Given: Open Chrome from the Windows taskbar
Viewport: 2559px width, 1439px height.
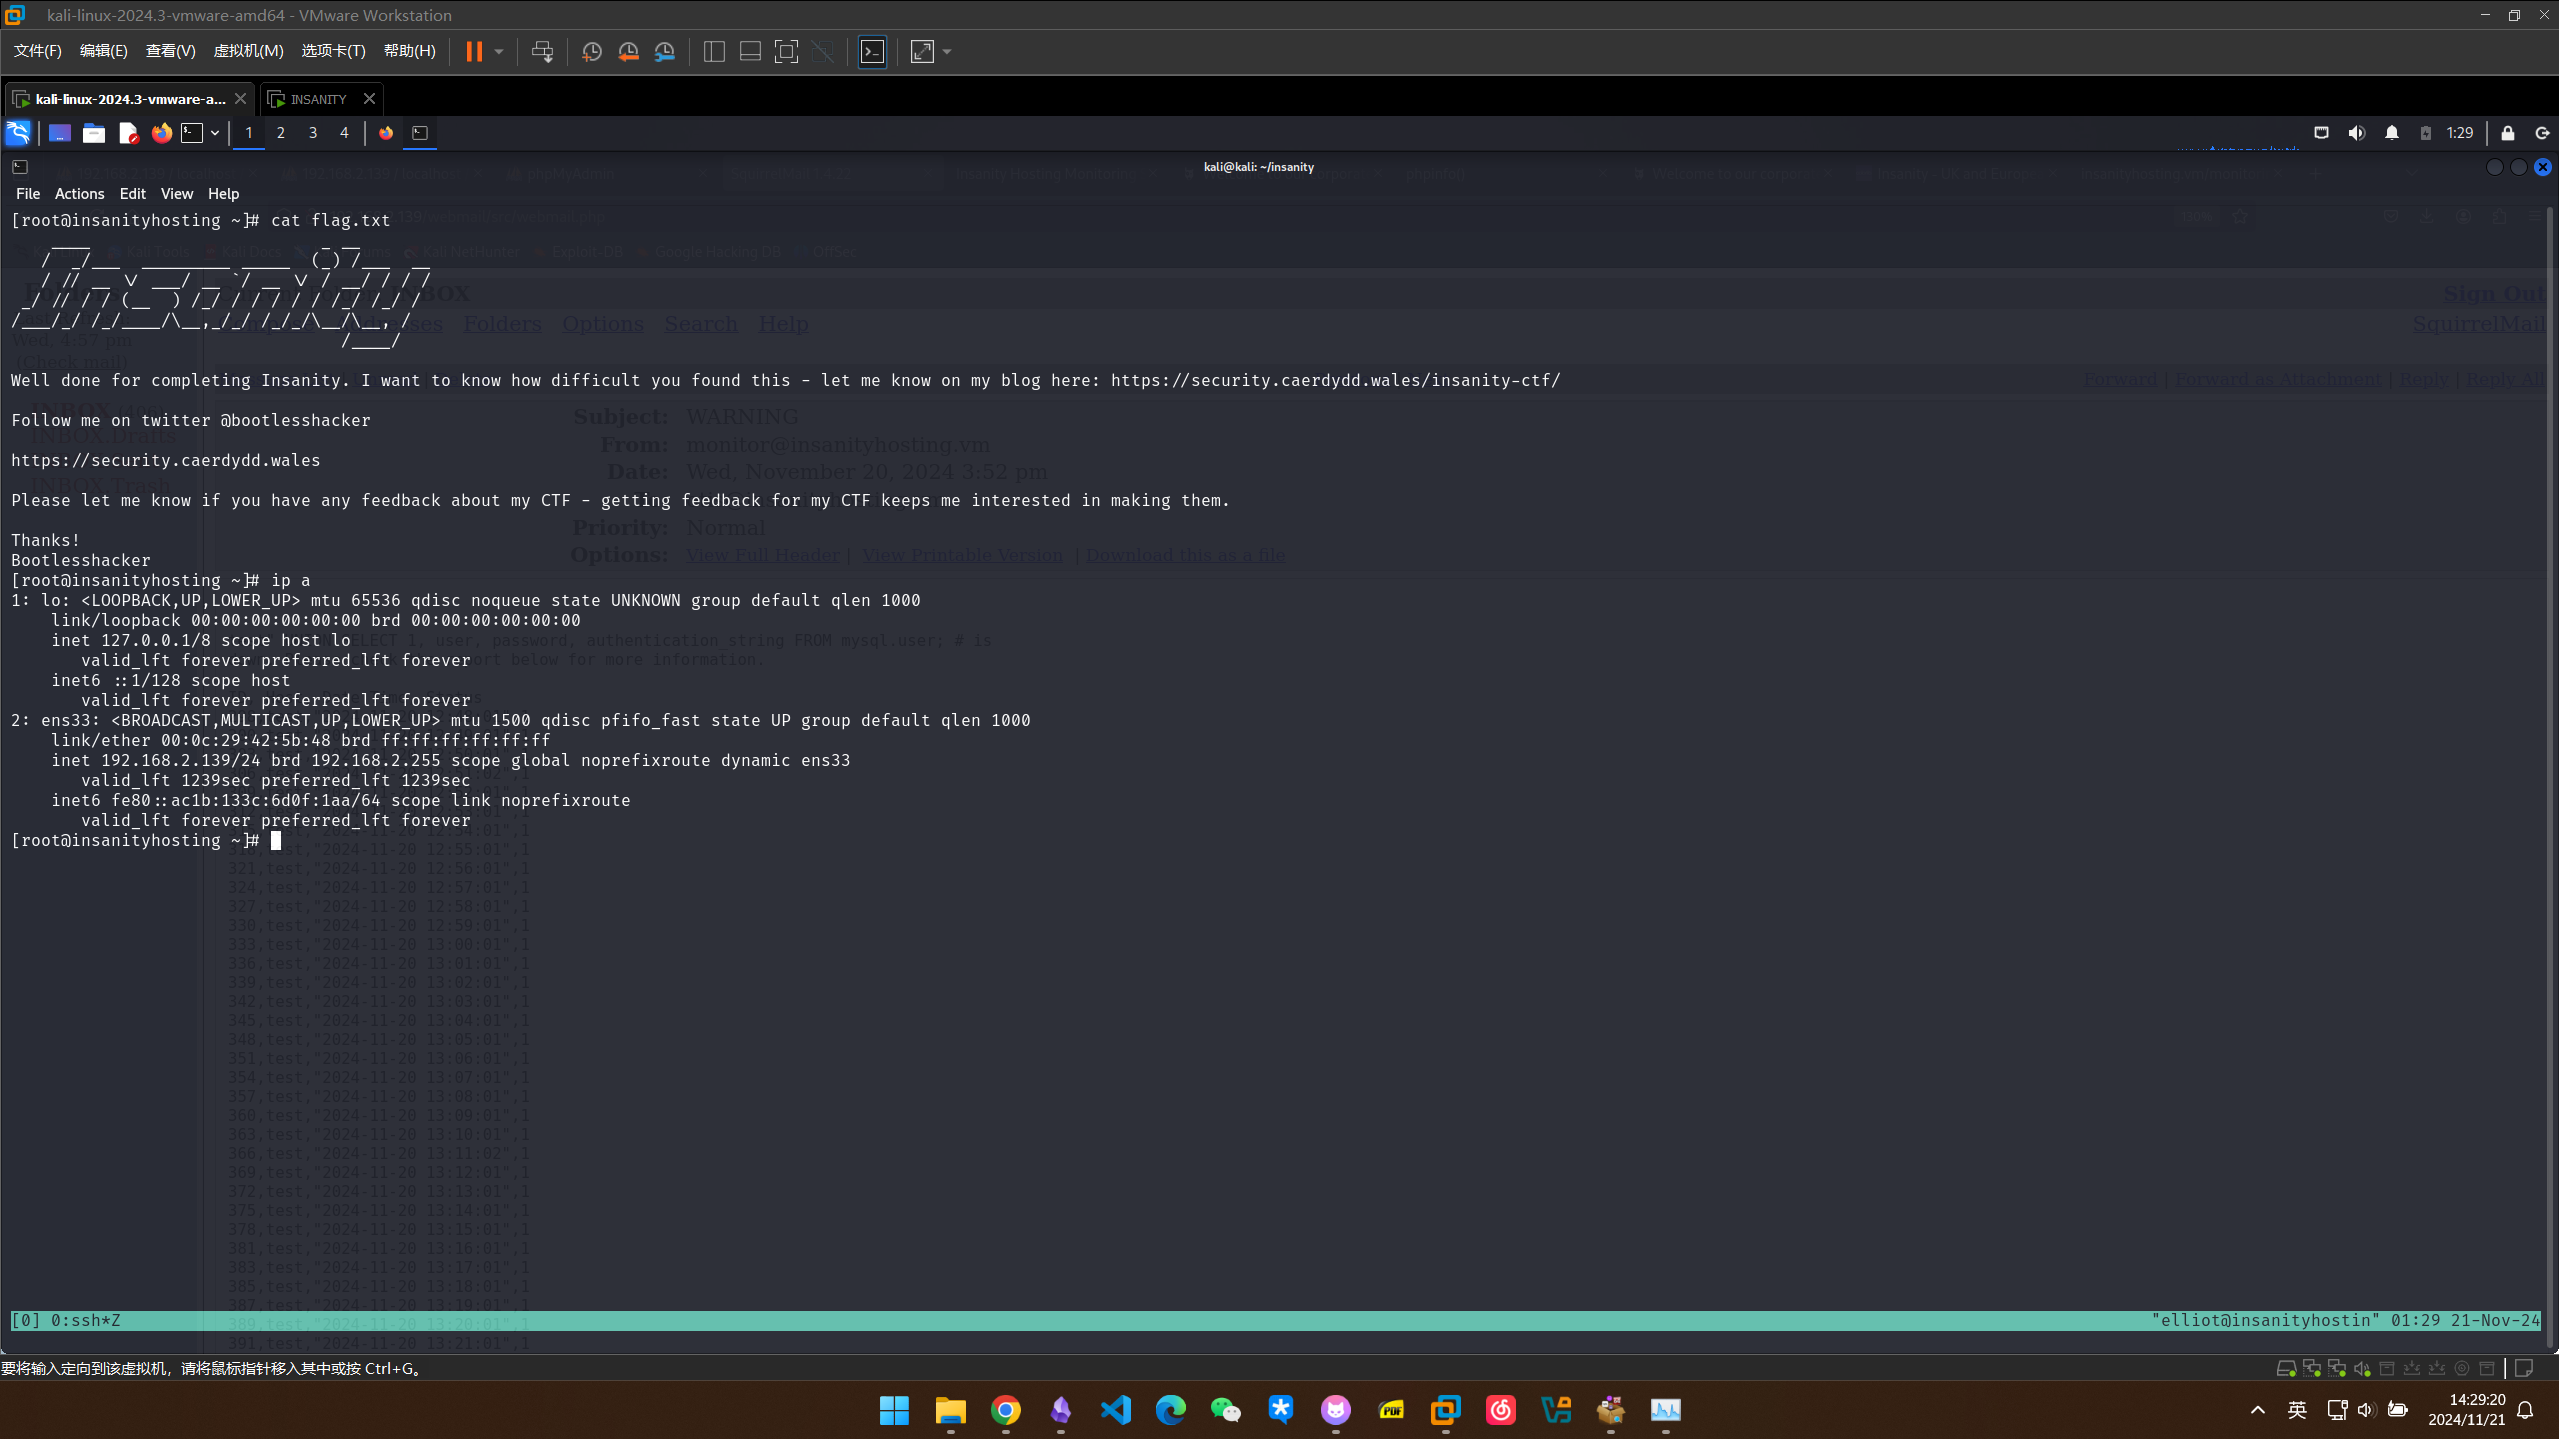Looking at the screenshot, I should (x=1005, y=1410).
